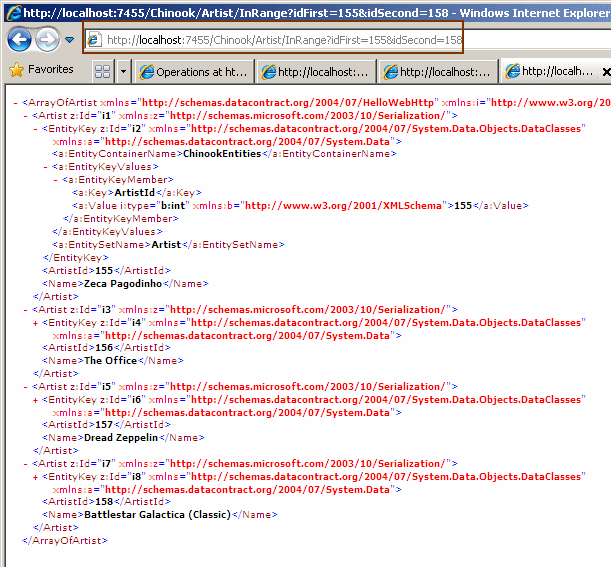Click ArtistId value 156
This screenshot has width=611, height=567.
coord(104,348)
